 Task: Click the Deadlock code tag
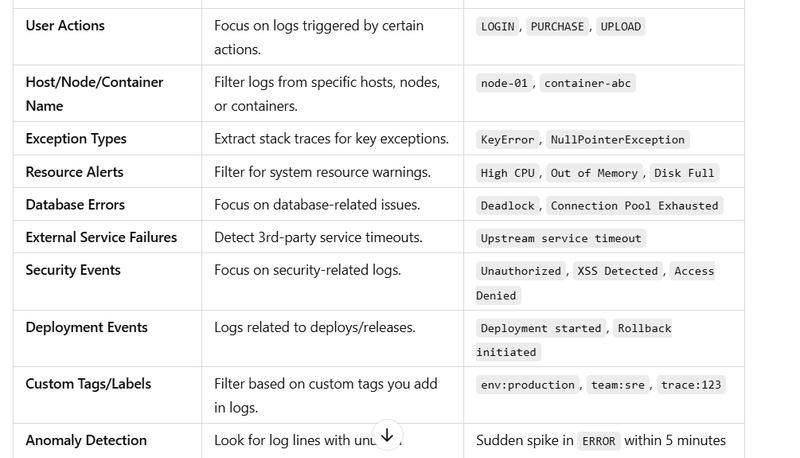(x=507, y=206)
